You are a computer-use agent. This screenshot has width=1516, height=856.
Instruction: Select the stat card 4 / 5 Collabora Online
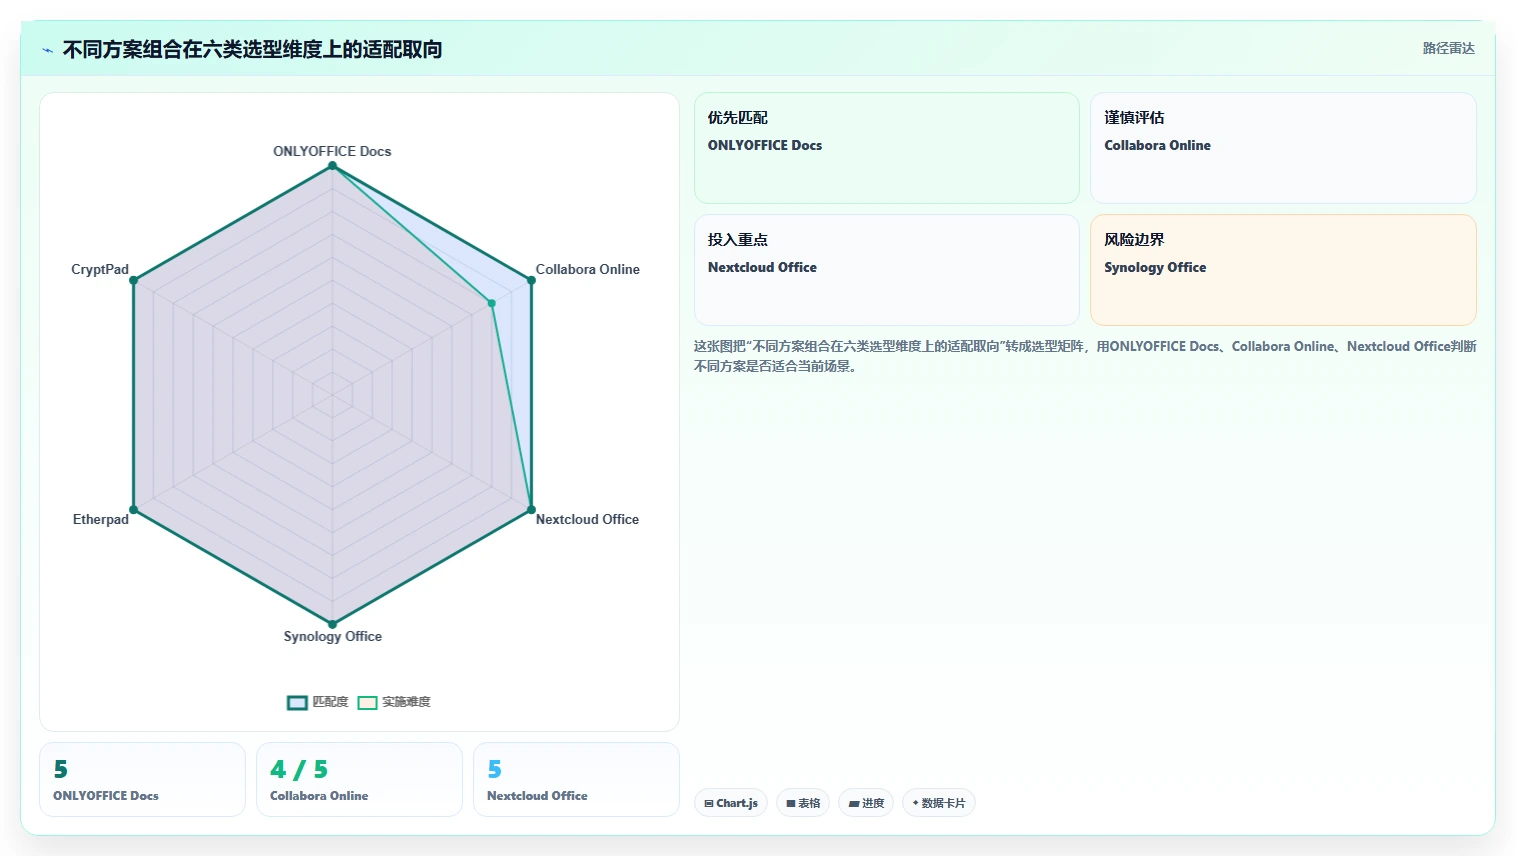359,779
